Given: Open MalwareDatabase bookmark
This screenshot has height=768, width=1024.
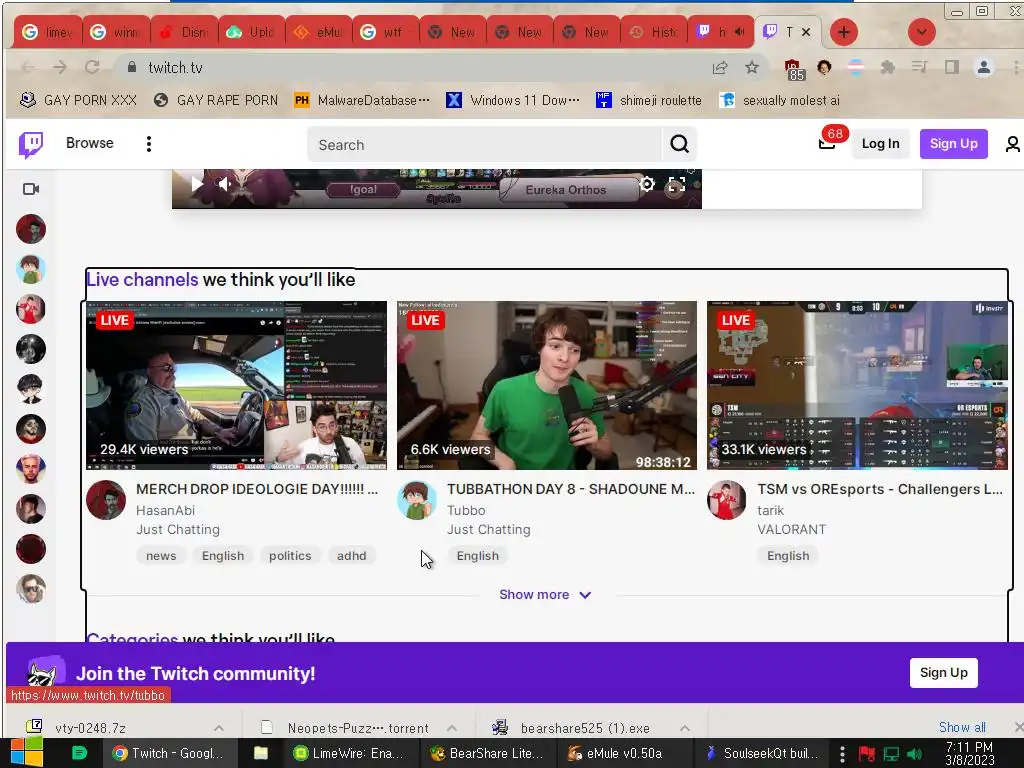Looking at the screenshot, I should coord(362,100).
